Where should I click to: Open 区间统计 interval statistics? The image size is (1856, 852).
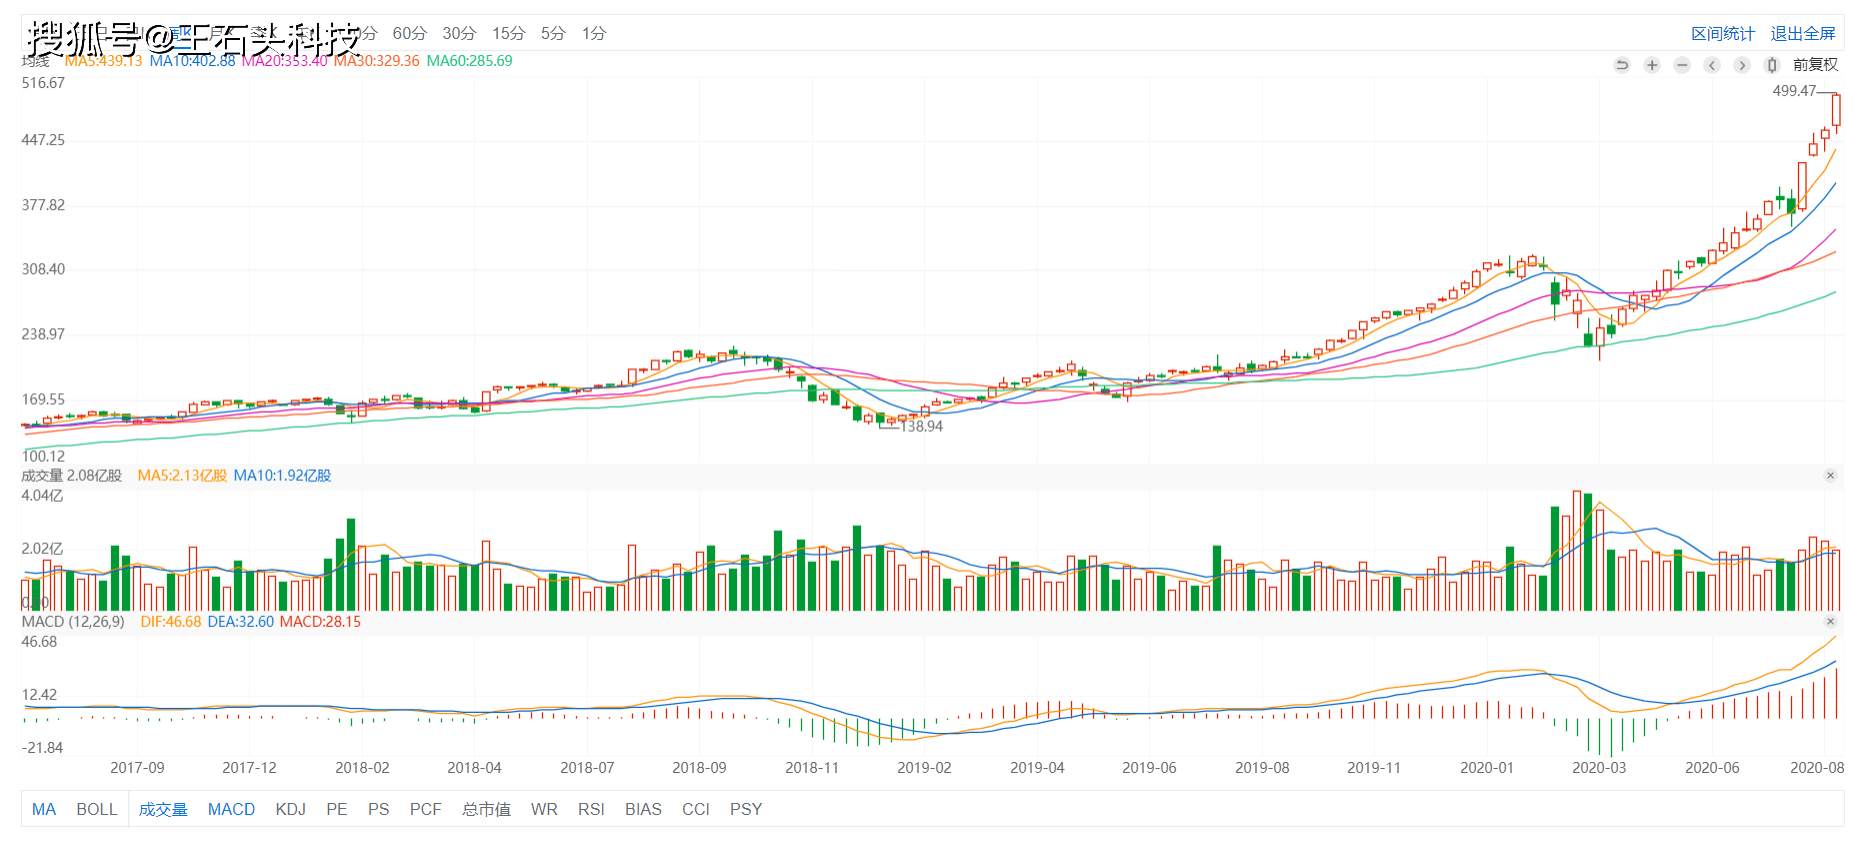click(x=1723, y=34)
